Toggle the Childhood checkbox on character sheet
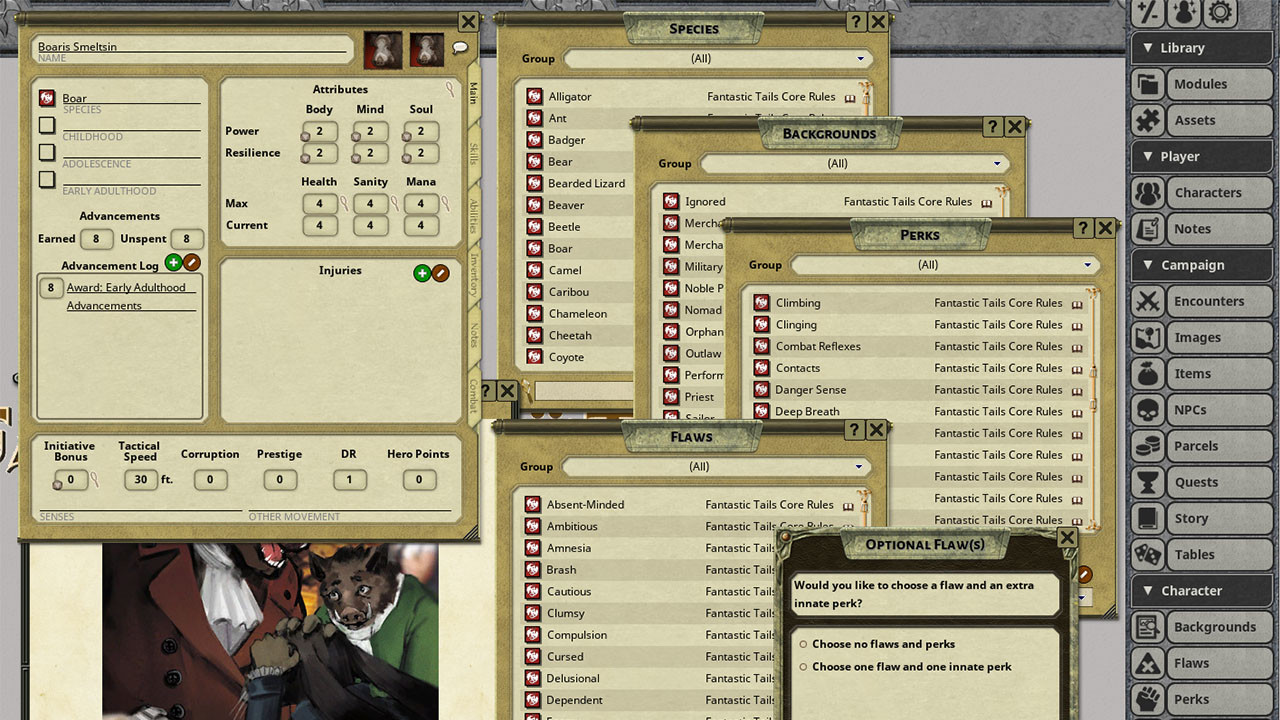This screenshot has height=720, width=1280. (x=47, y=125)
